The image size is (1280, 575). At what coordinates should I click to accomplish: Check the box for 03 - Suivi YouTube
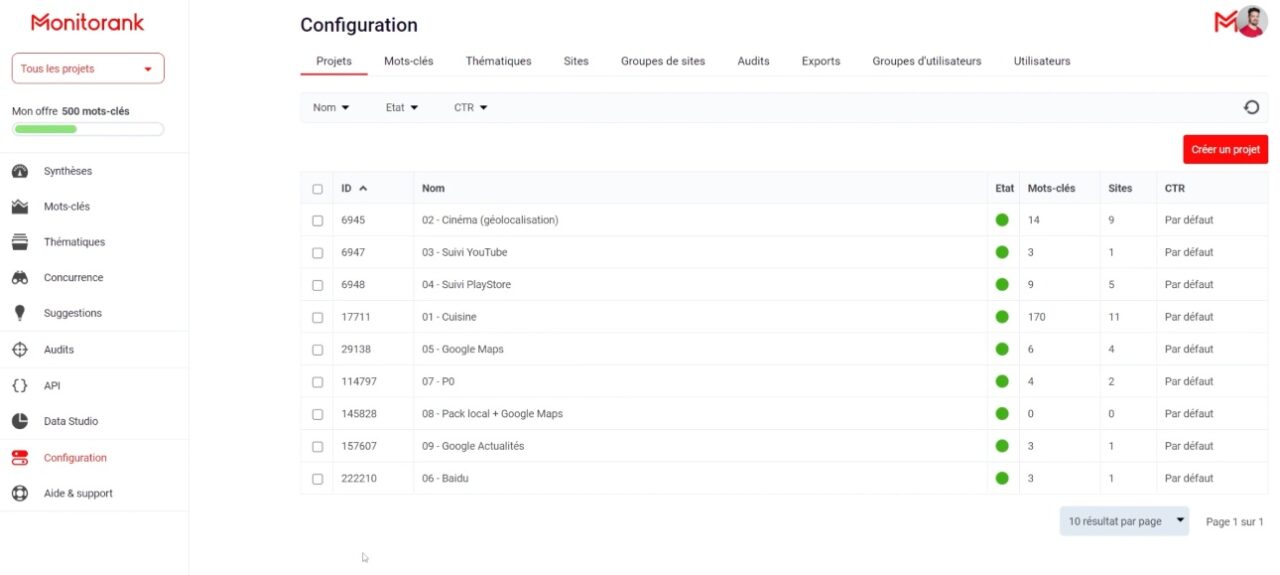click(317, 253)
